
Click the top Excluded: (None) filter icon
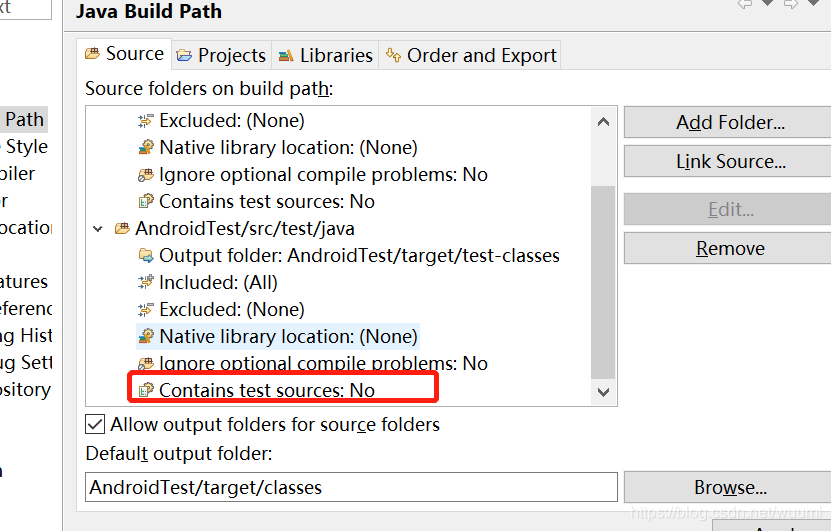coord(146,121)
